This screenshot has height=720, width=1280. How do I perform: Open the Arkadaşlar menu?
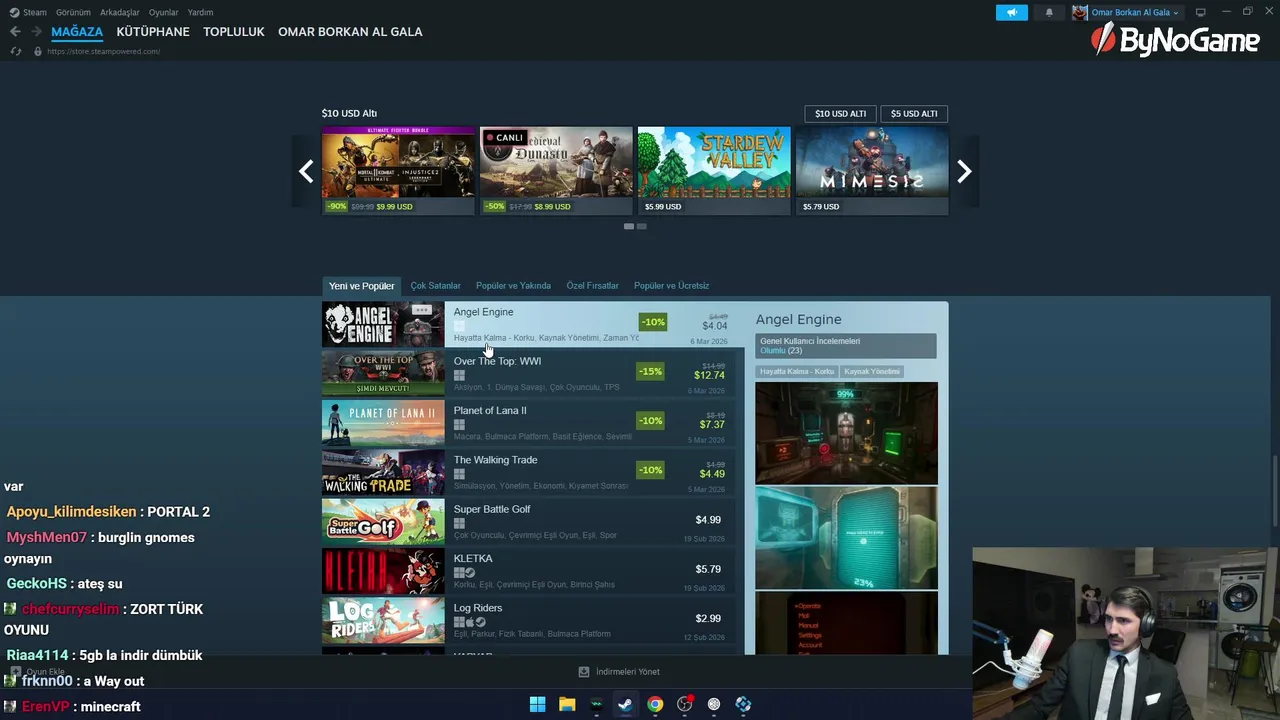tap(120, 12)
